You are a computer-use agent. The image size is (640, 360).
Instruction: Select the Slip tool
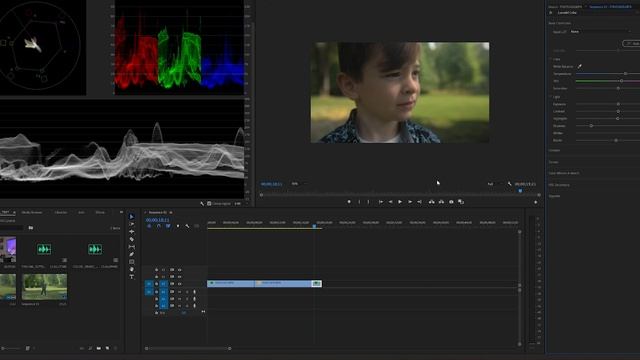(131, 247)
